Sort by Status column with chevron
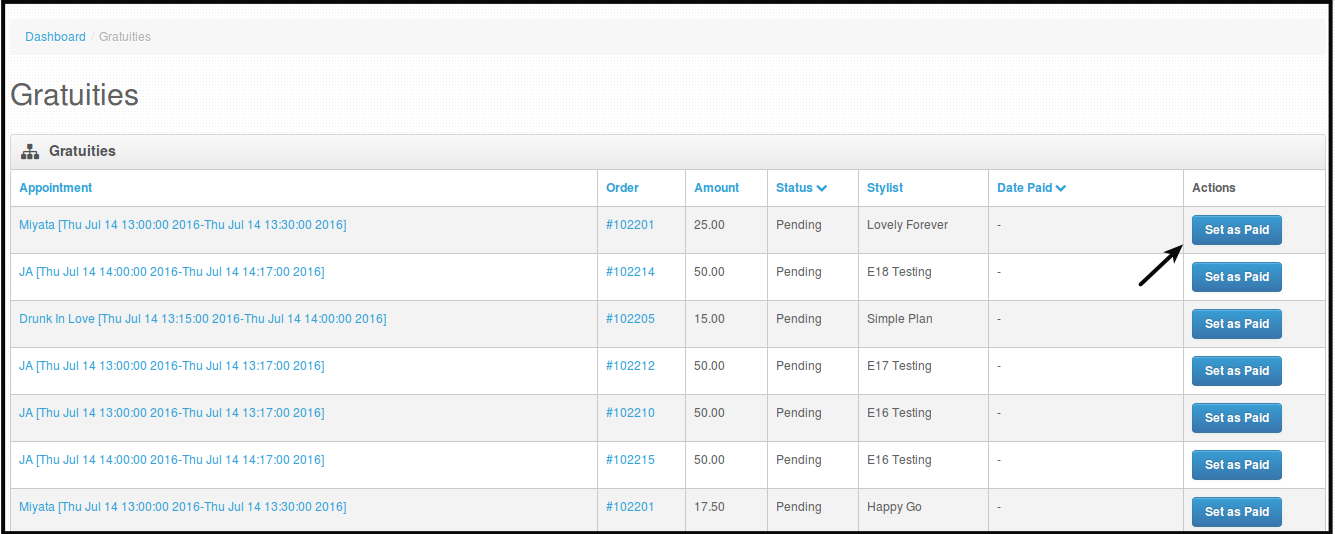This screenshot has height=534, width=1335. click(x=801, y=188)
